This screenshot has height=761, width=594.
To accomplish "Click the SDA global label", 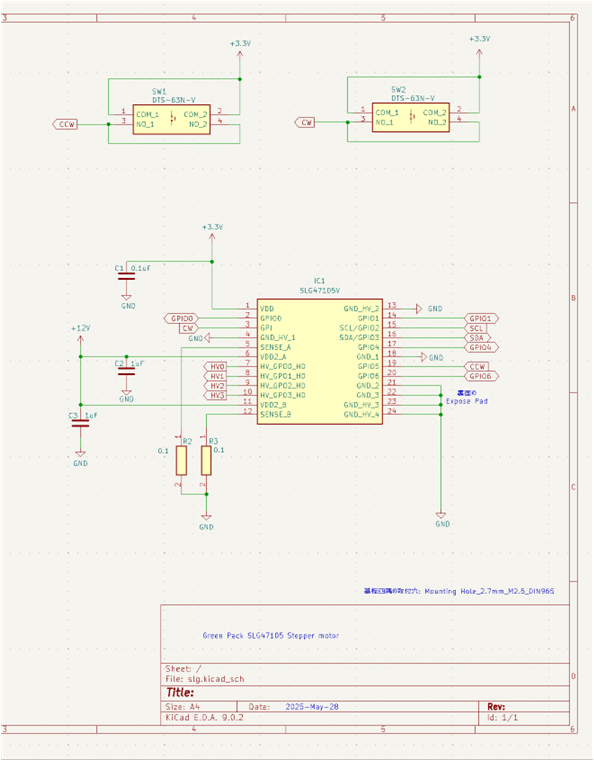I will point(478,338).
